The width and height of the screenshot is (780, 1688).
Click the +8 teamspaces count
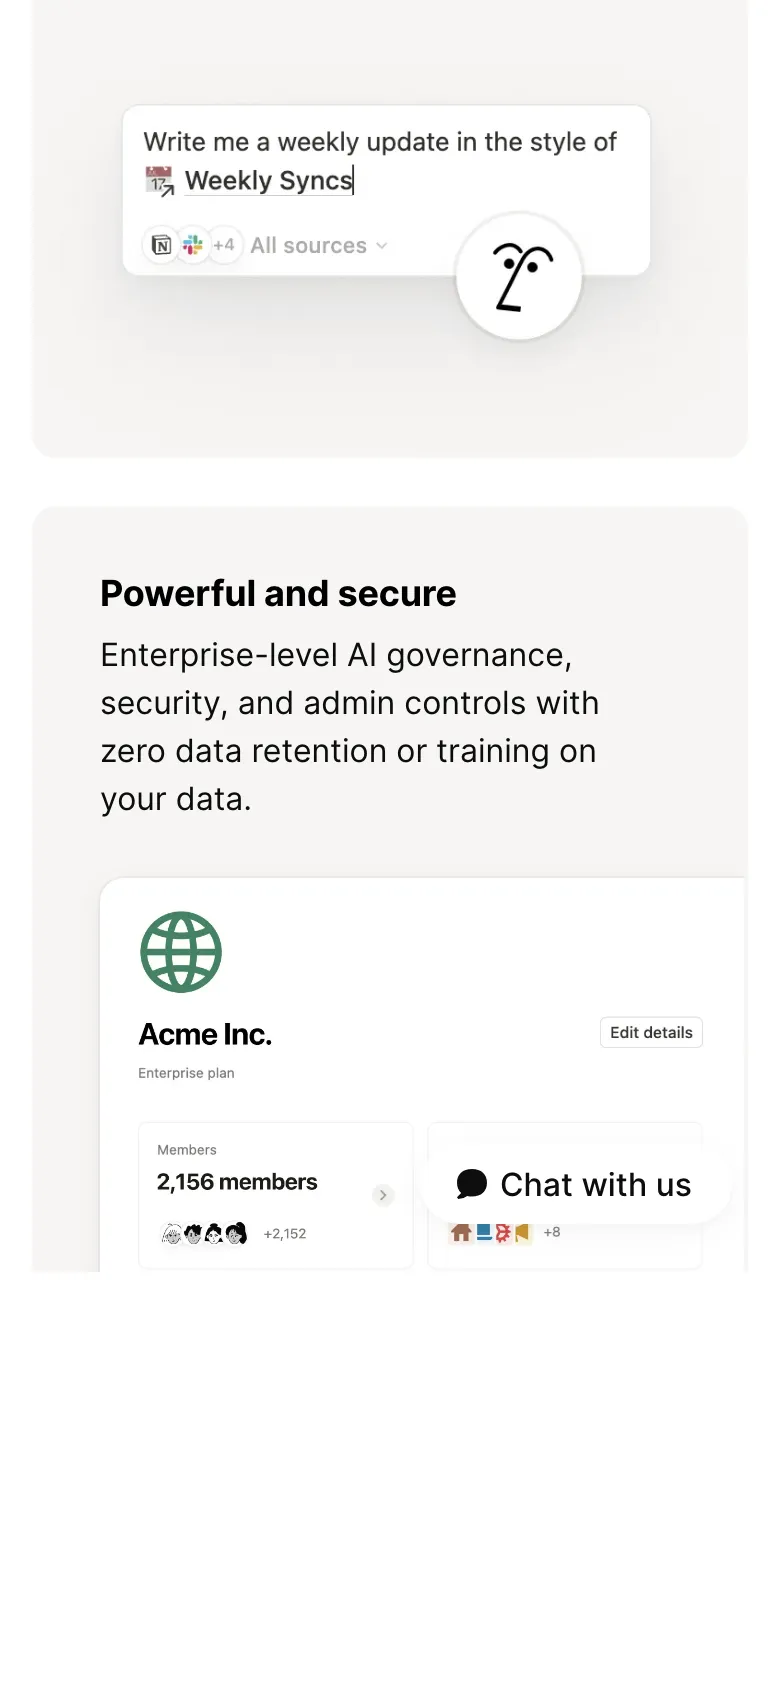coord(552,1233)
